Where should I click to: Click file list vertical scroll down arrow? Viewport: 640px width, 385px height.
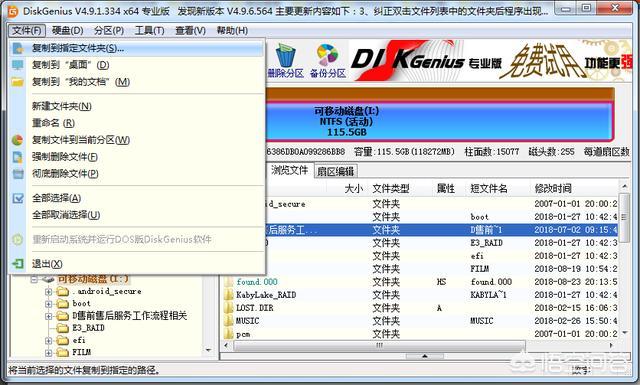click(x=624, y=334)
